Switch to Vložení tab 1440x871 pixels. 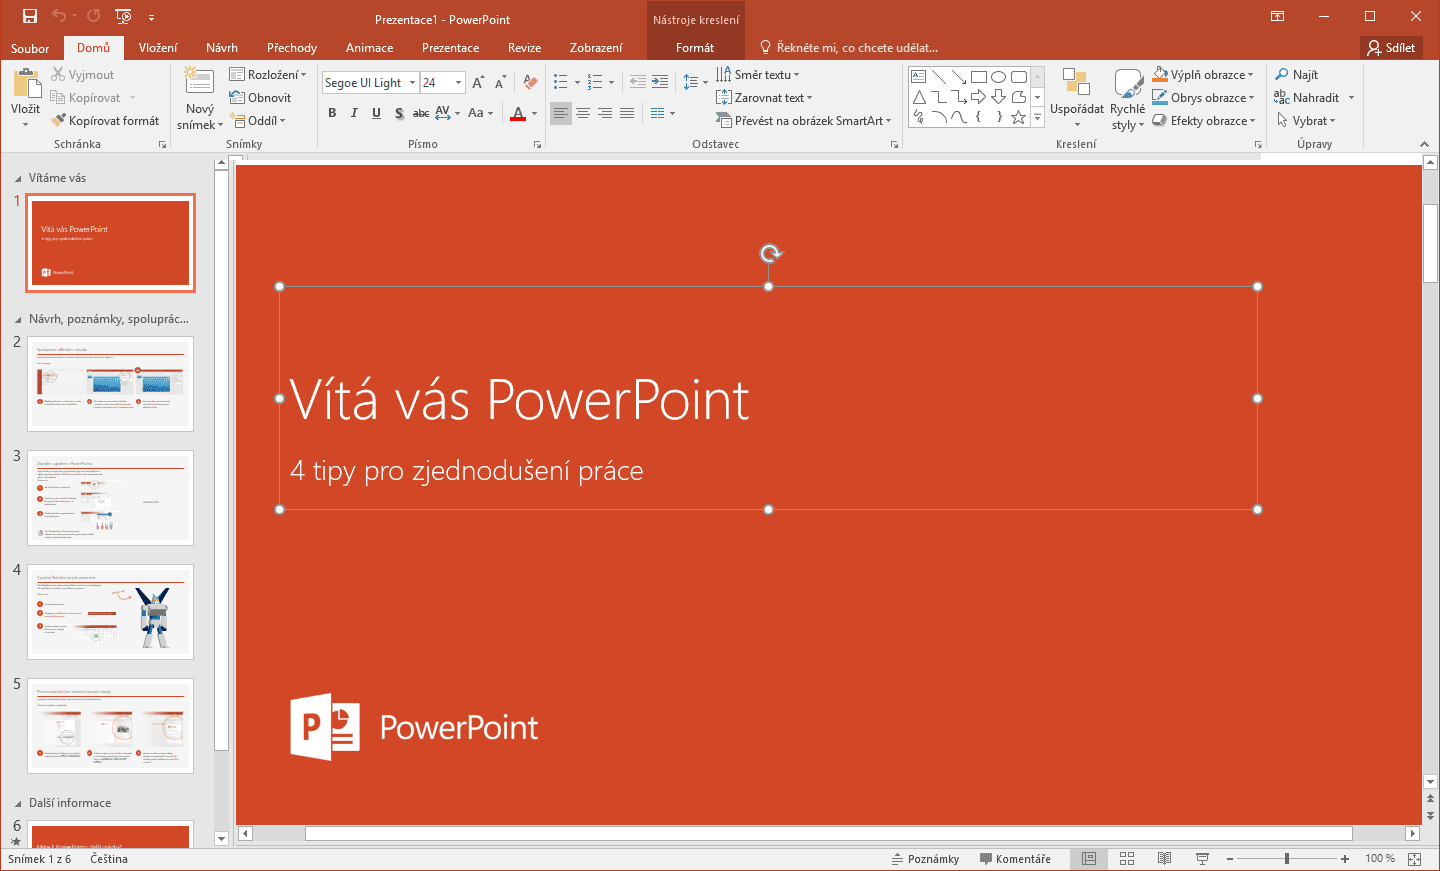158,48
